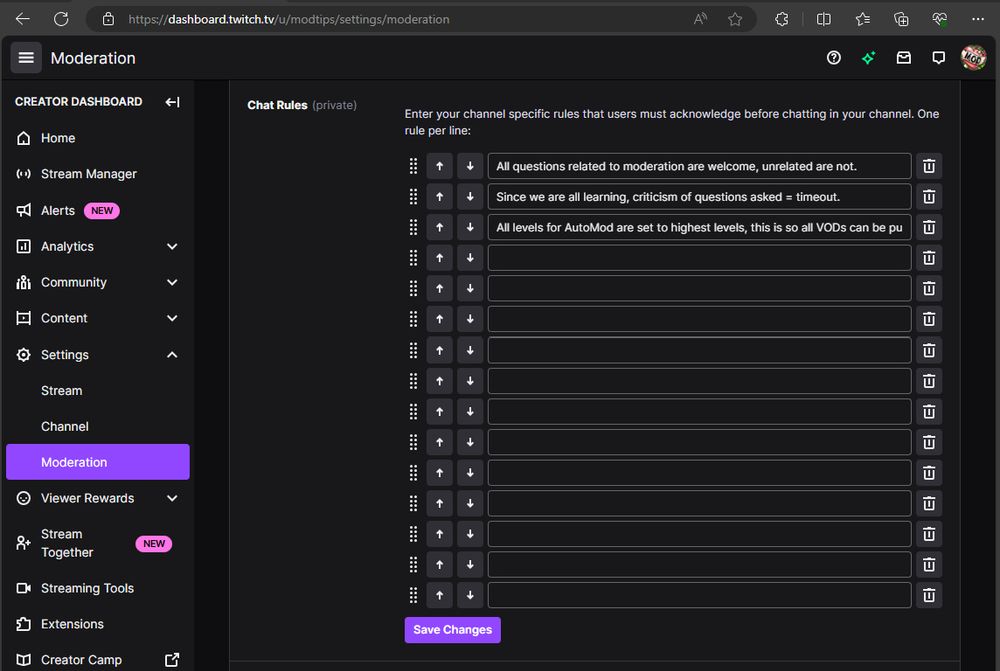Click your profile avatar picture
This screenshot has height=671, width=1000.
coord(972,58)
